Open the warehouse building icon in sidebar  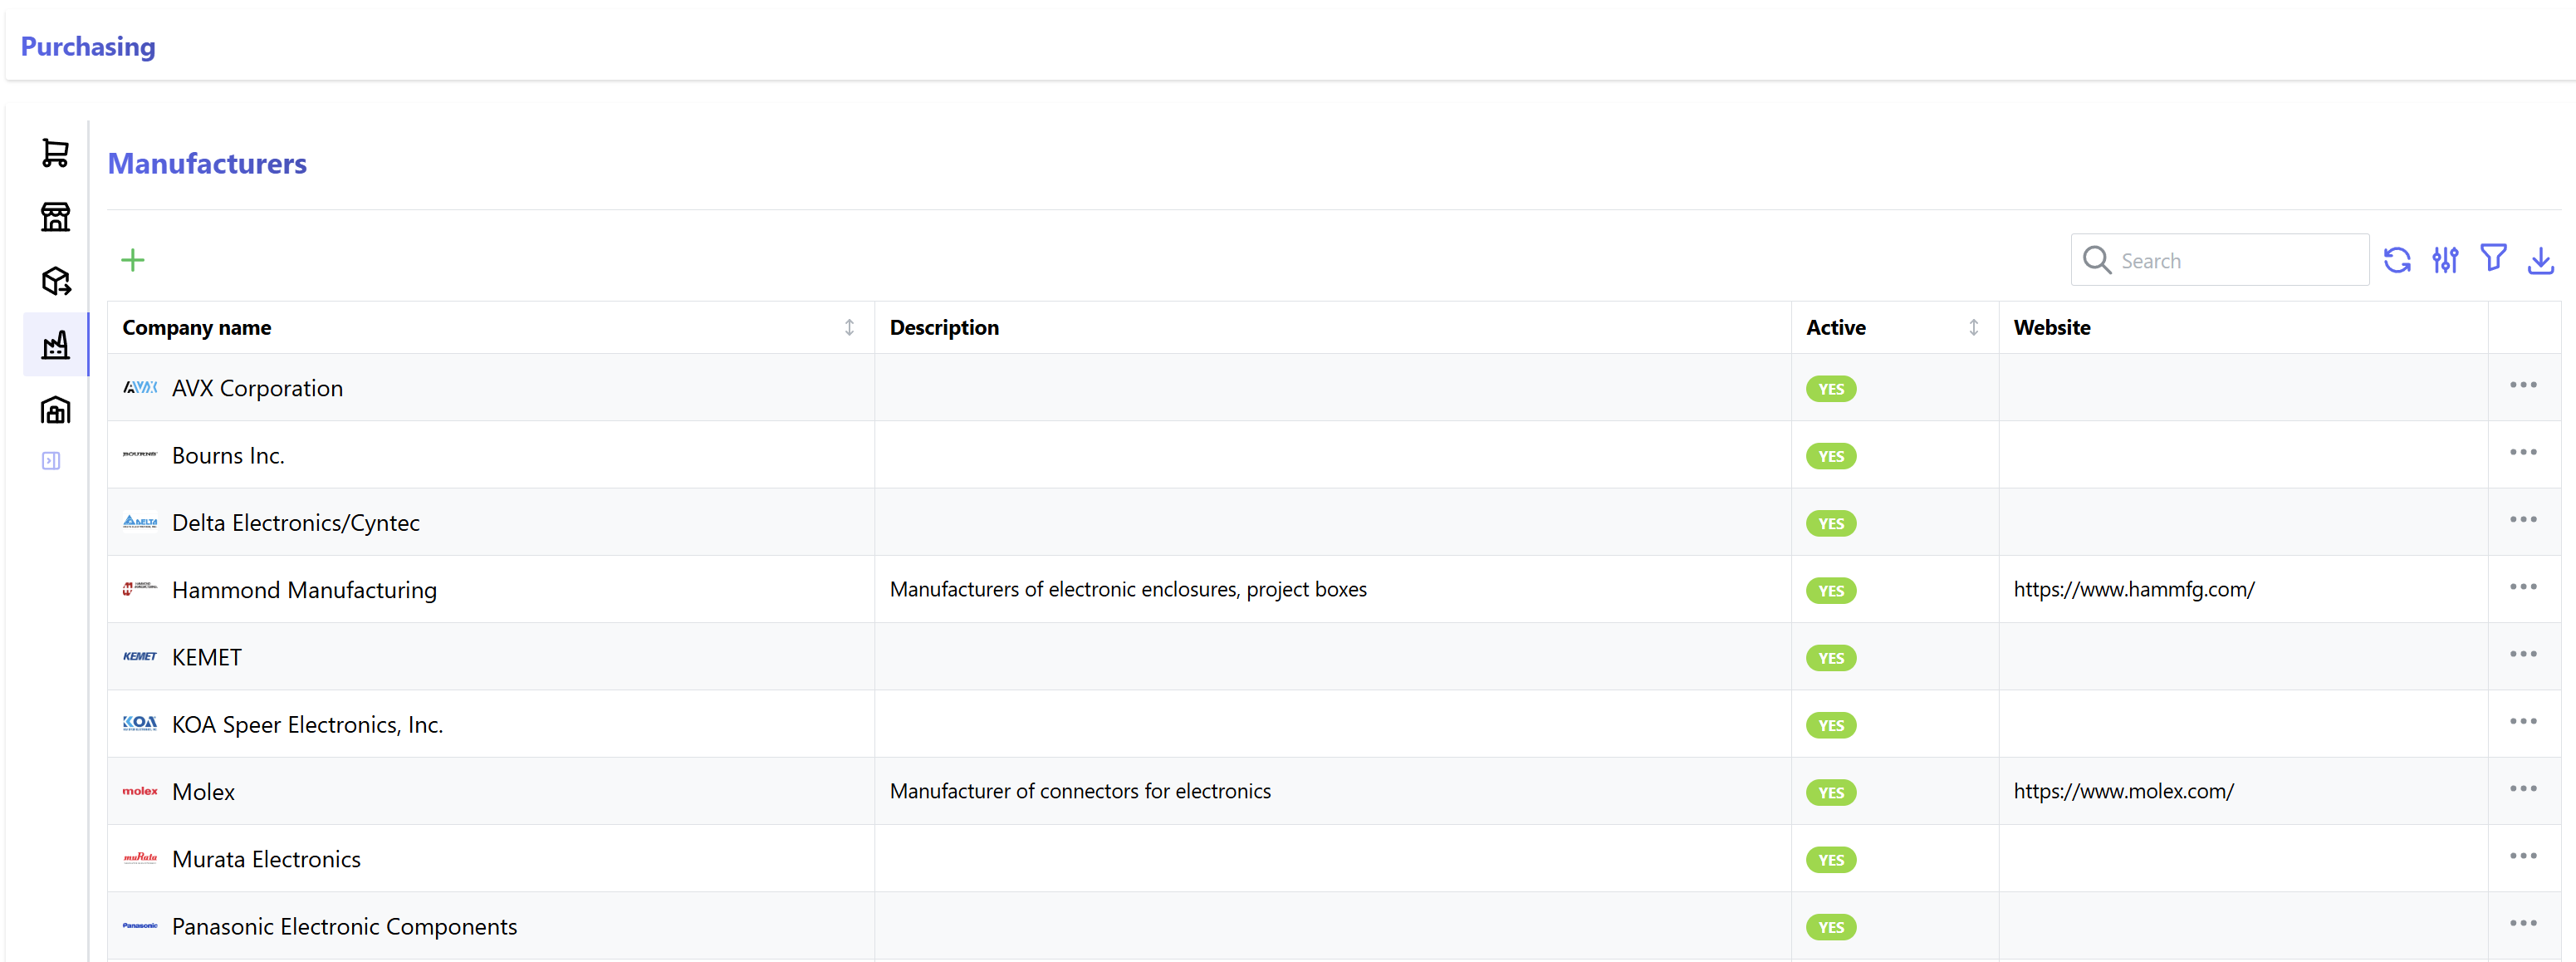[56, 410]
